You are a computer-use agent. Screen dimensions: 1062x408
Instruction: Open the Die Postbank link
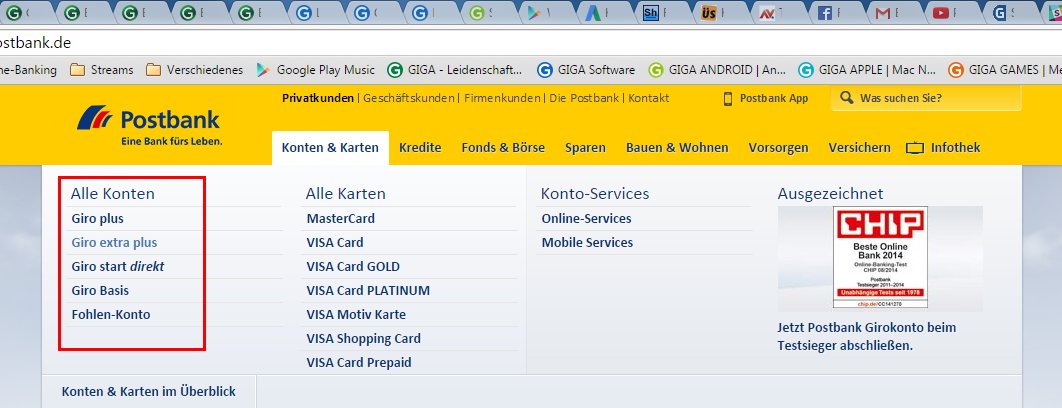point(584,98)
